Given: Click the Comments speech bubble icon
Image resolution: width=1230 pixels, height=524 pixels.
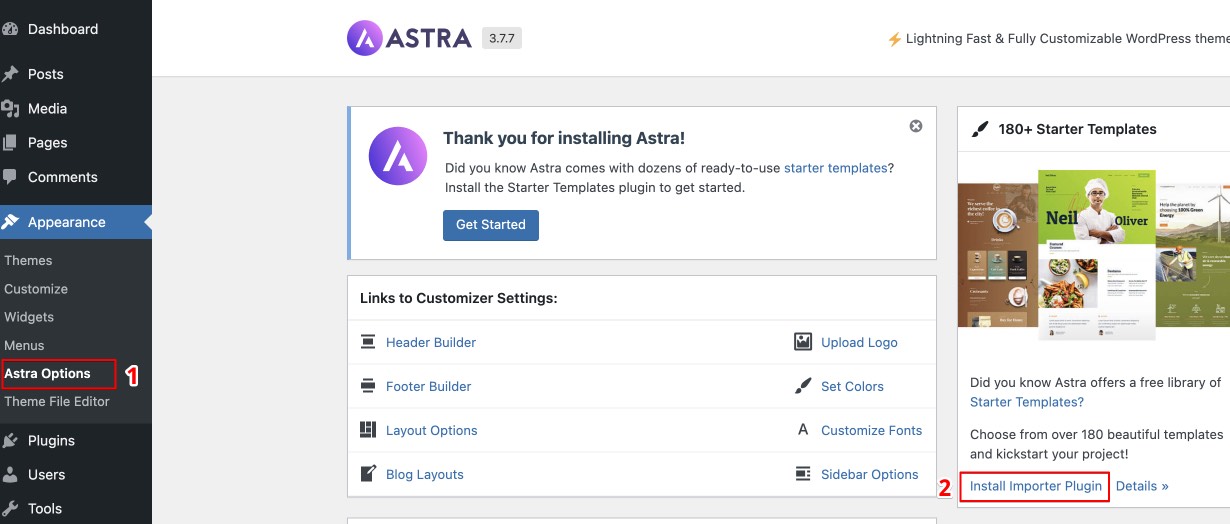Looking at the screenshot, I should point(10,177).
